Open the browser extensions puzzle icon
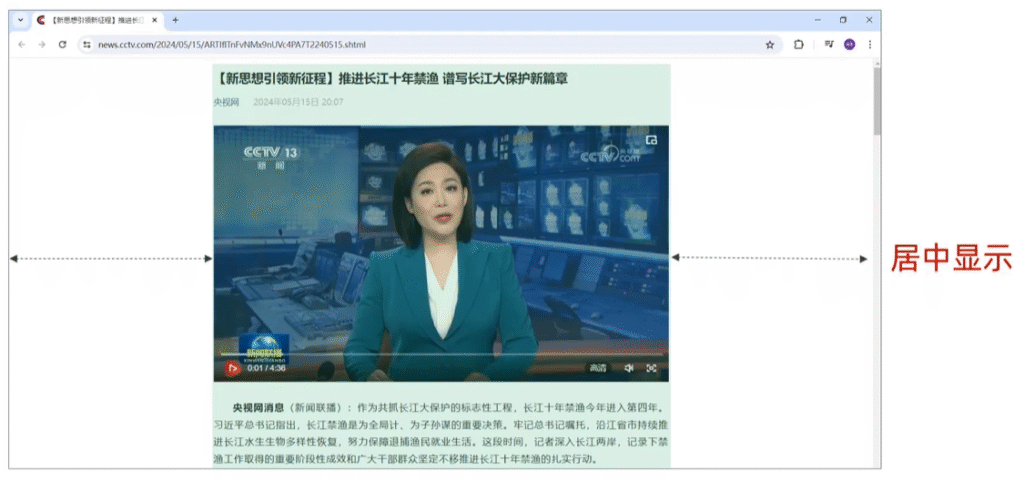The height and width of the screenshot is (481, 1024). pos(799,45)
